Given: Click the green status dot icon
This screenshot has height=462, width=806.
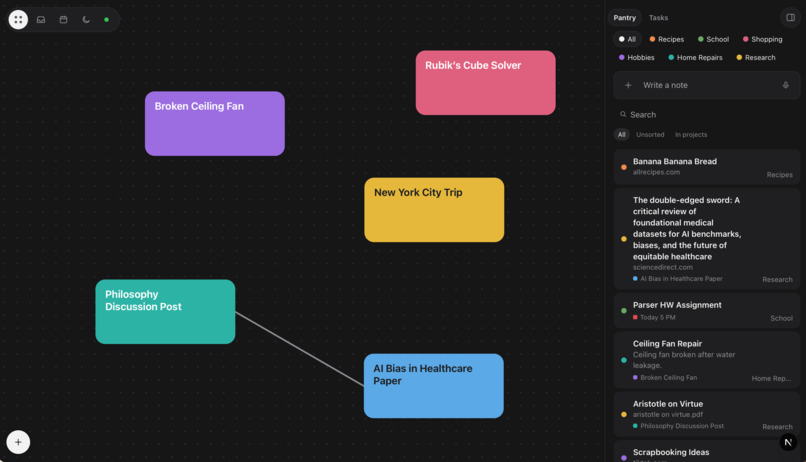Looking at the screenshot, I should (106, 20).
